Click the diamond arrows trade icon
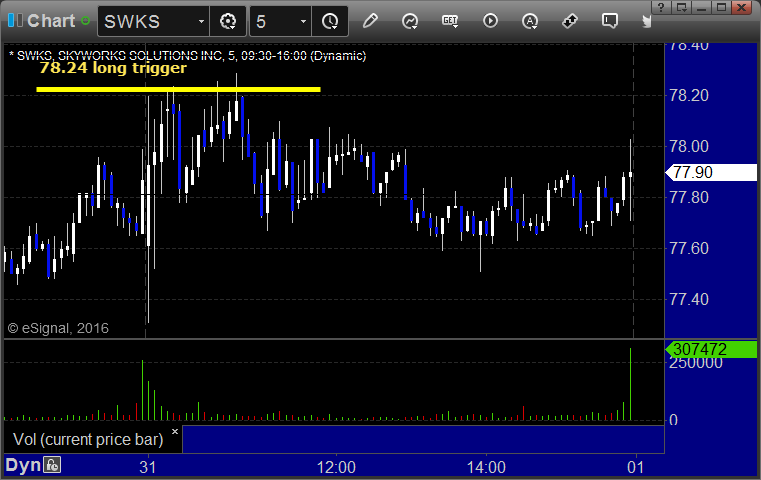The image size is (761, 480). (570, 21)
